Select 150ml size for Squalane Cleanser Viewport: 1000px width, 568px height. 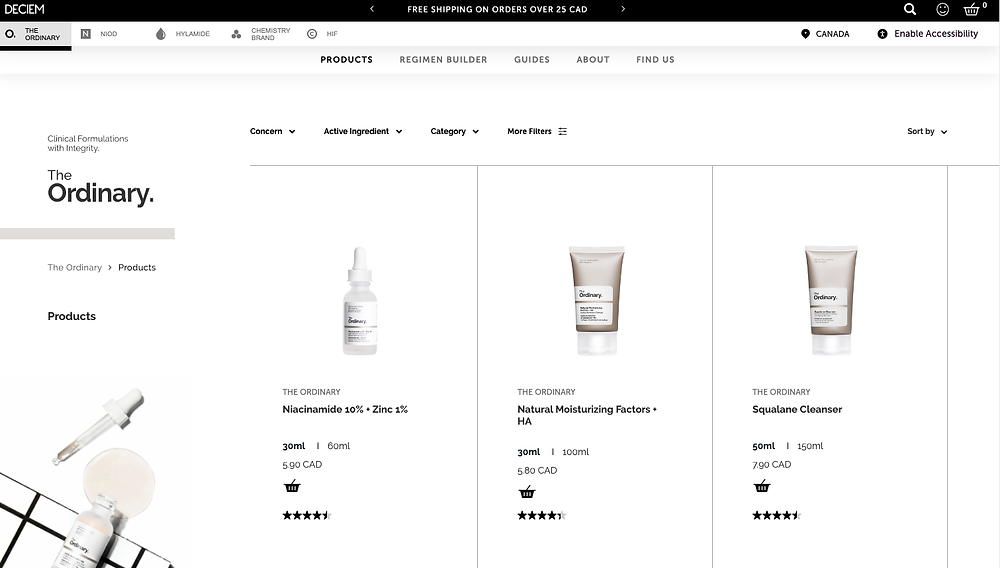pos(810,446)
